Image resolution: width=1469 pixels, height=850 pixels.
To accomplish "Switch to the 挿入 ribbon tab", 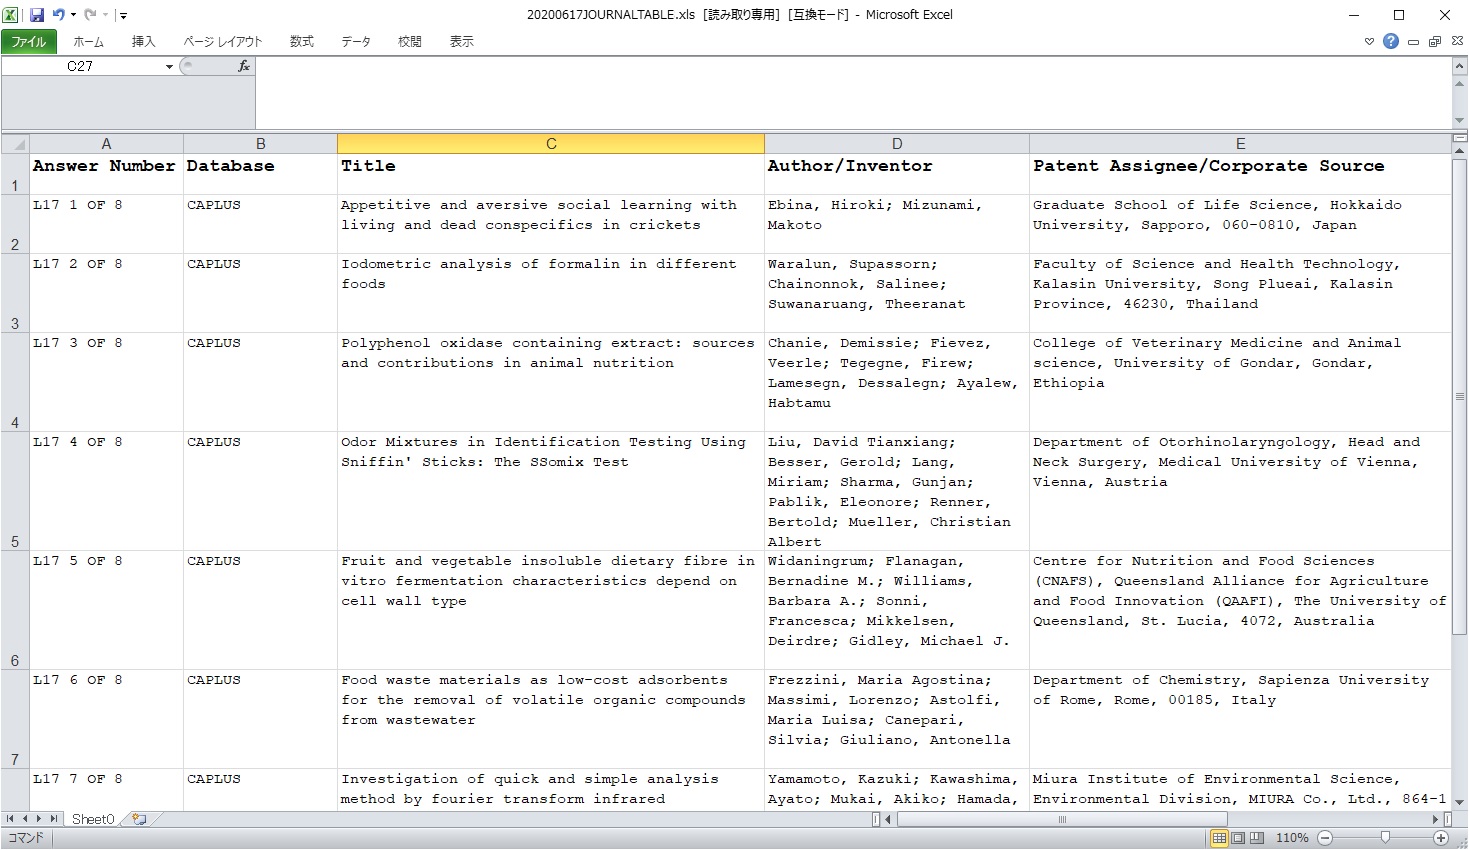I will pos(144,41).
